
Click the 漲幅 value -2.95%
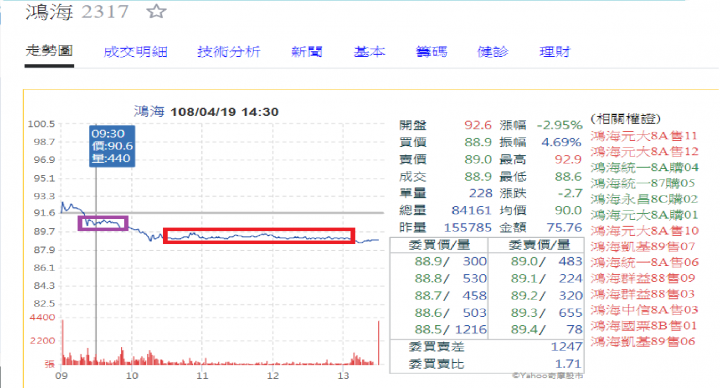(x=559, y=125)
